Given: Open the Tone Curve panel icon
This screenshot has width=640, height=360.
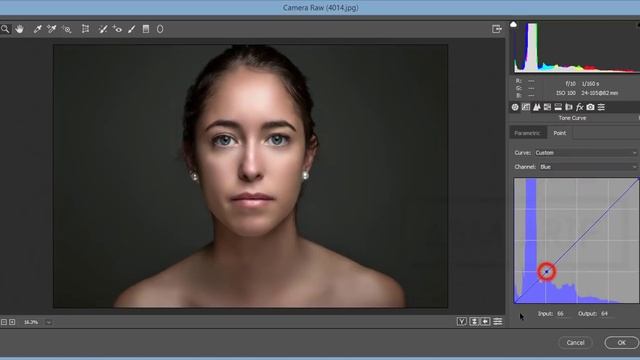Looking at the screenshot, I should click(526, 107).
